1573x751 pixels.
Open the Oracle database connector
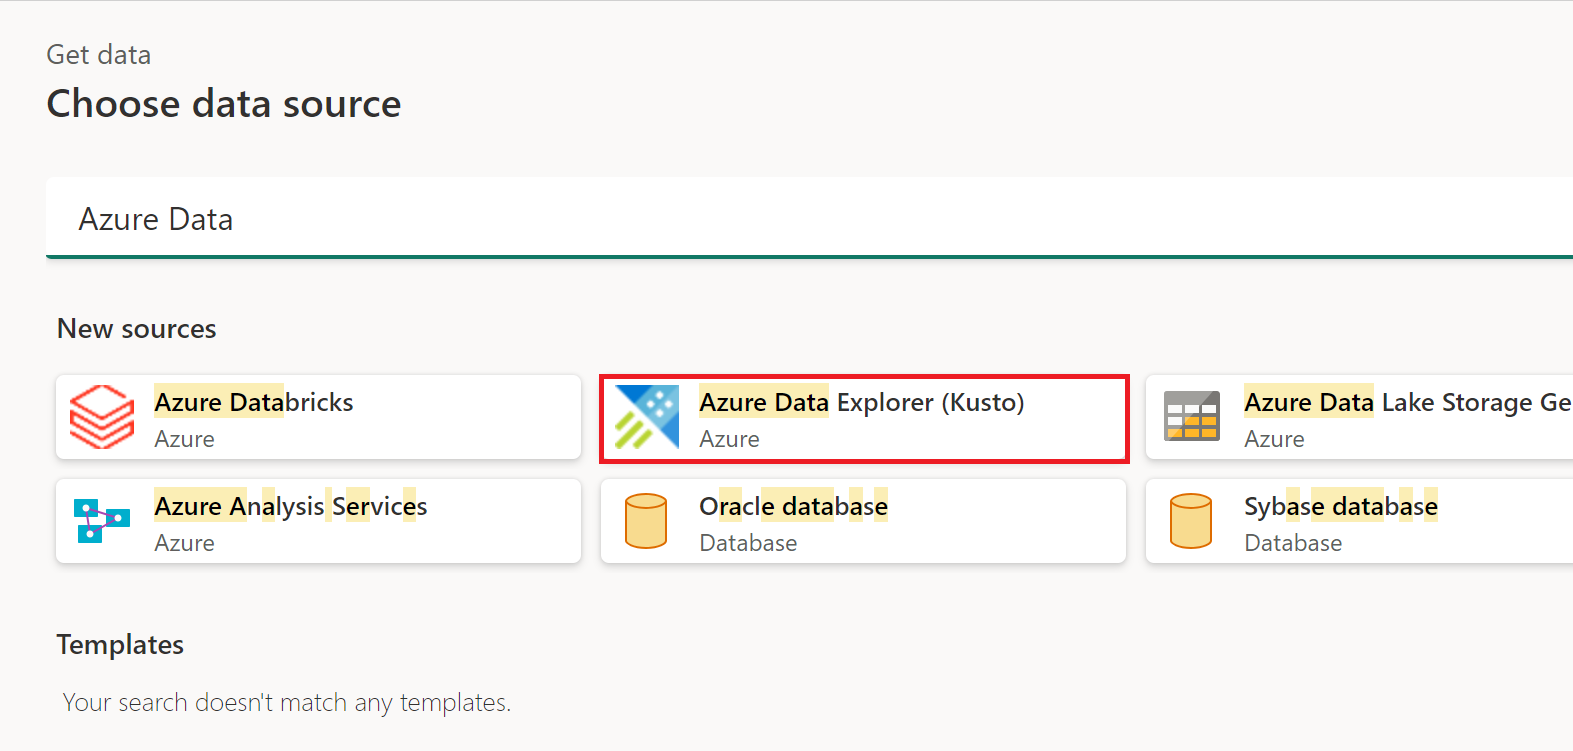tap(863, 521)
